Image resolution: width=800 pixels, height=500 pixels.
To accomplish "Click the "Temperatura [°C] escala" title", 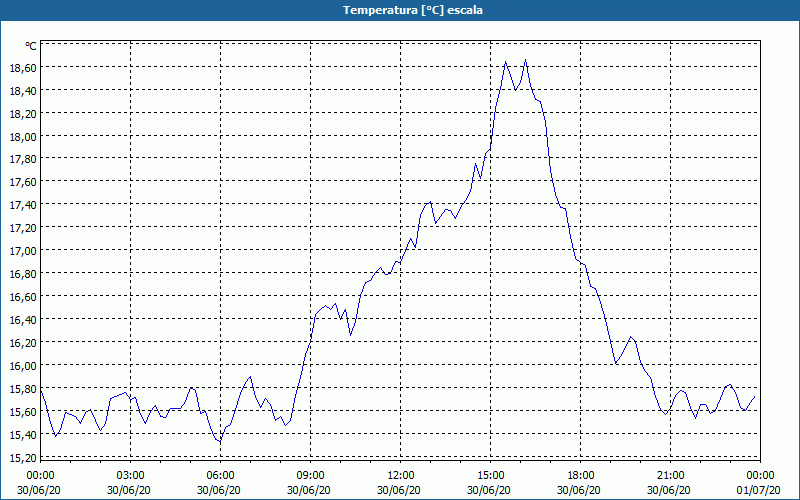I will tap(413, 10).
